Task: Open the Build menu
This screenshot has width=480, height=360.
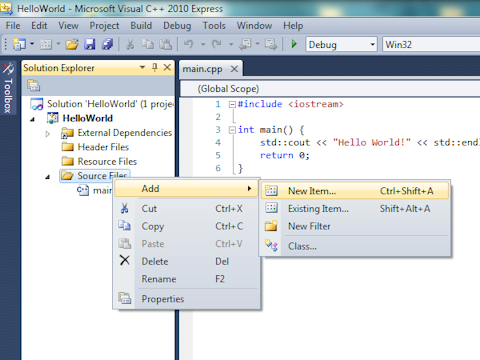Action: [141, 26]
